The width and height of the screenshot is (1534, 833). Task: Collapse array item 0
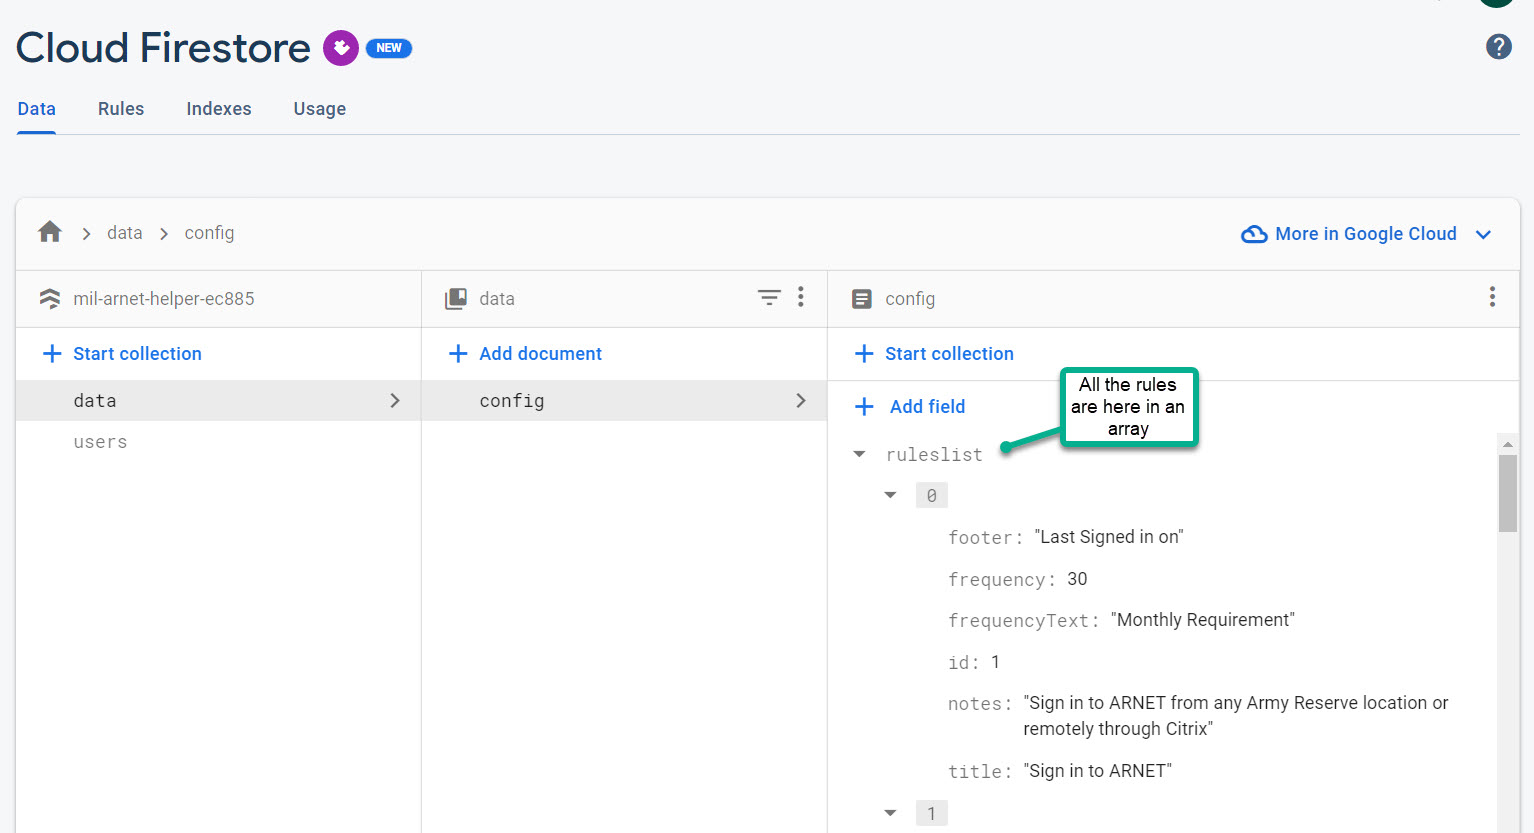[x=890, y=495]
